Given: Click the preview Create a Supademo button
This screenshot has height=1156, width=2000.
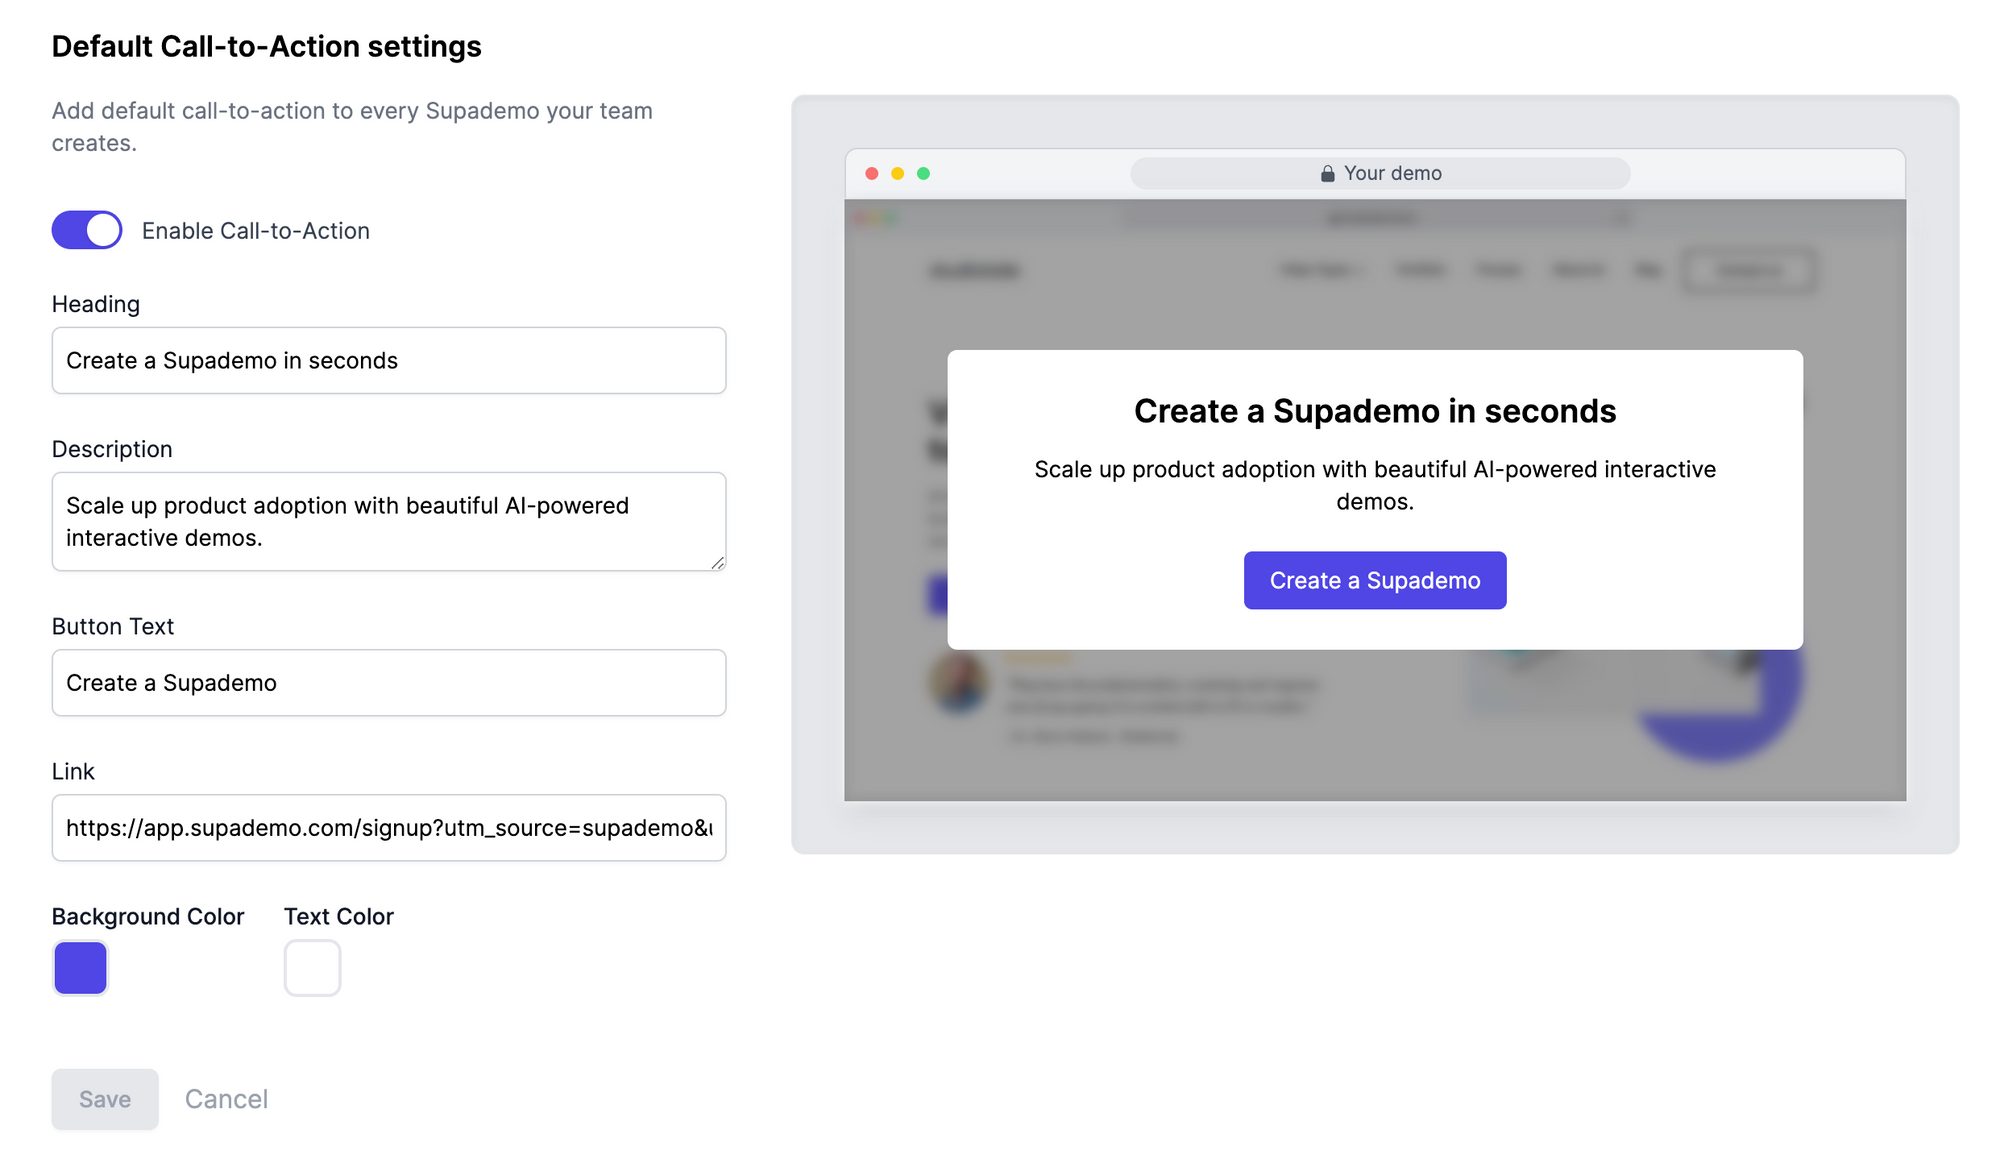Looking at the screenshot, I should point(1375,580).
